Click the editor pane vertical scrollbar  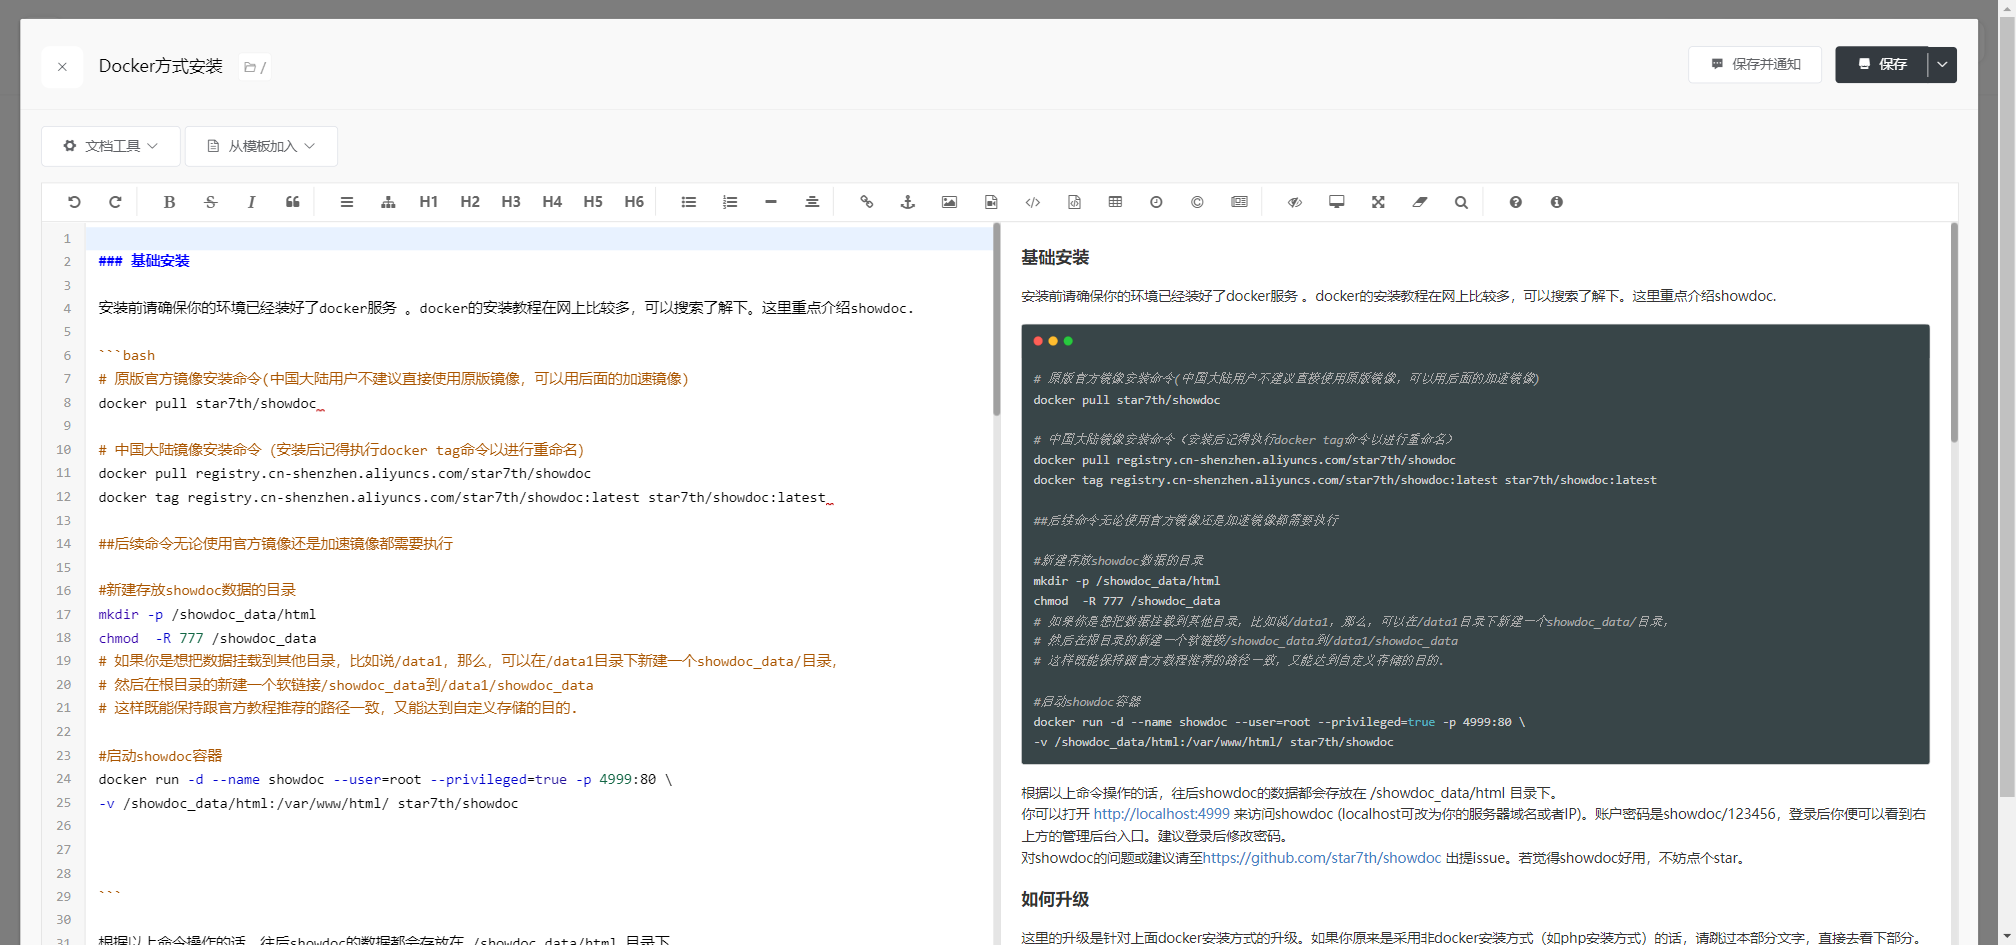click(x=996, y=320)
